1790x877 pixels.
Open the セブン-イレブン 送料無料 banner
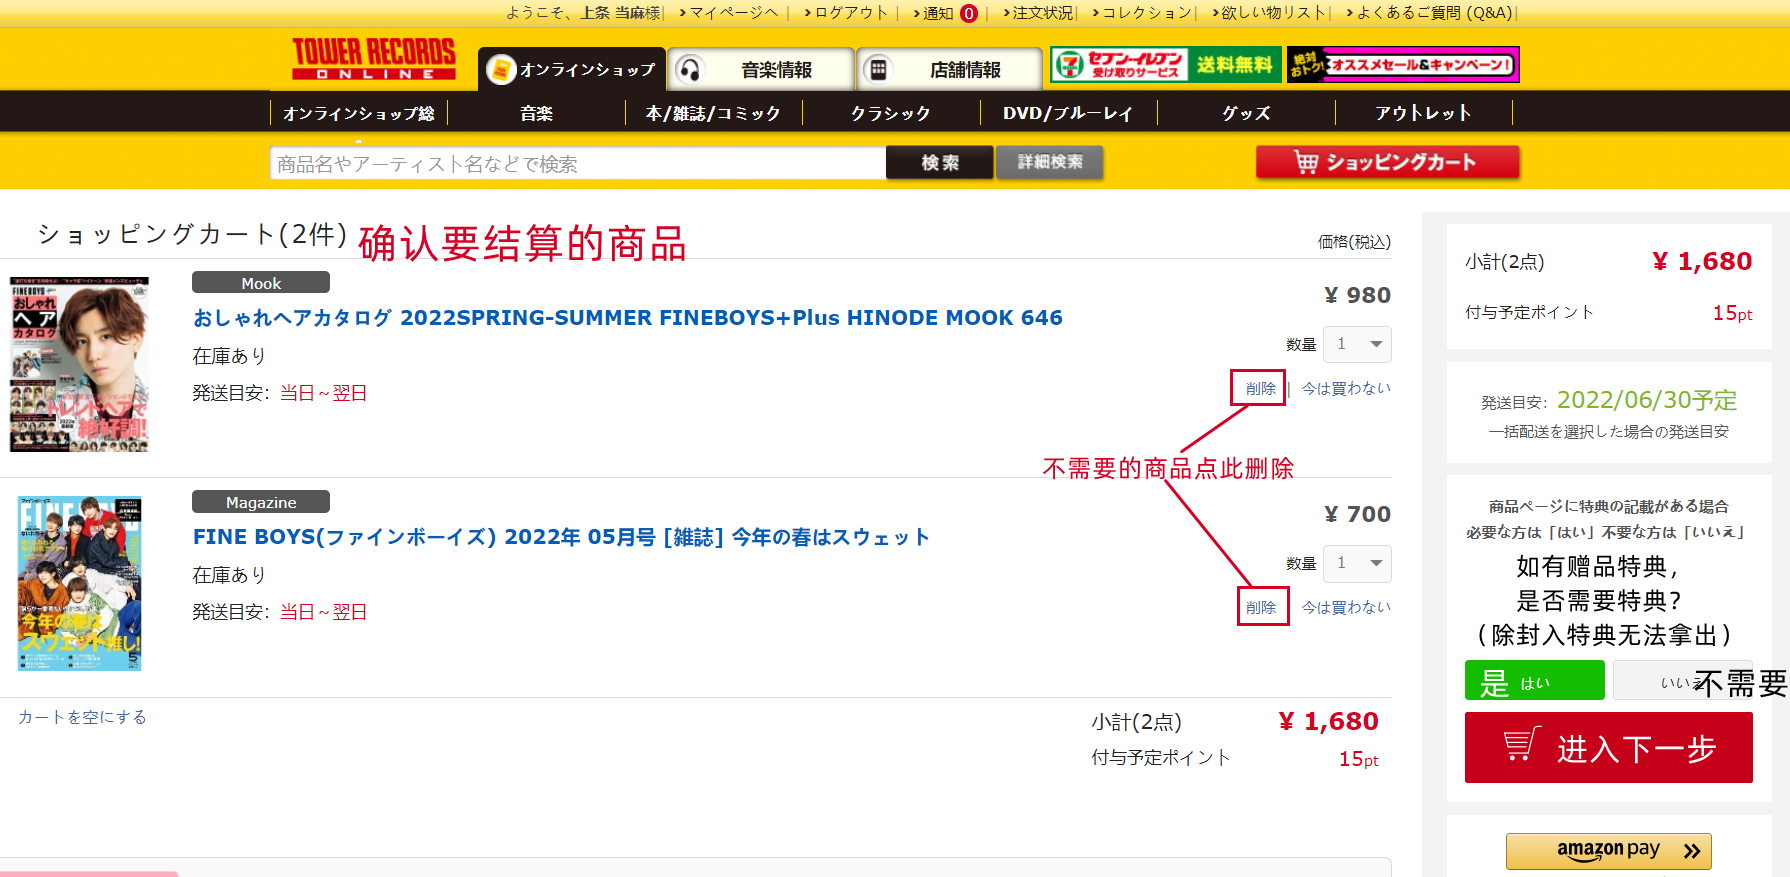(x=1165, y=65)
